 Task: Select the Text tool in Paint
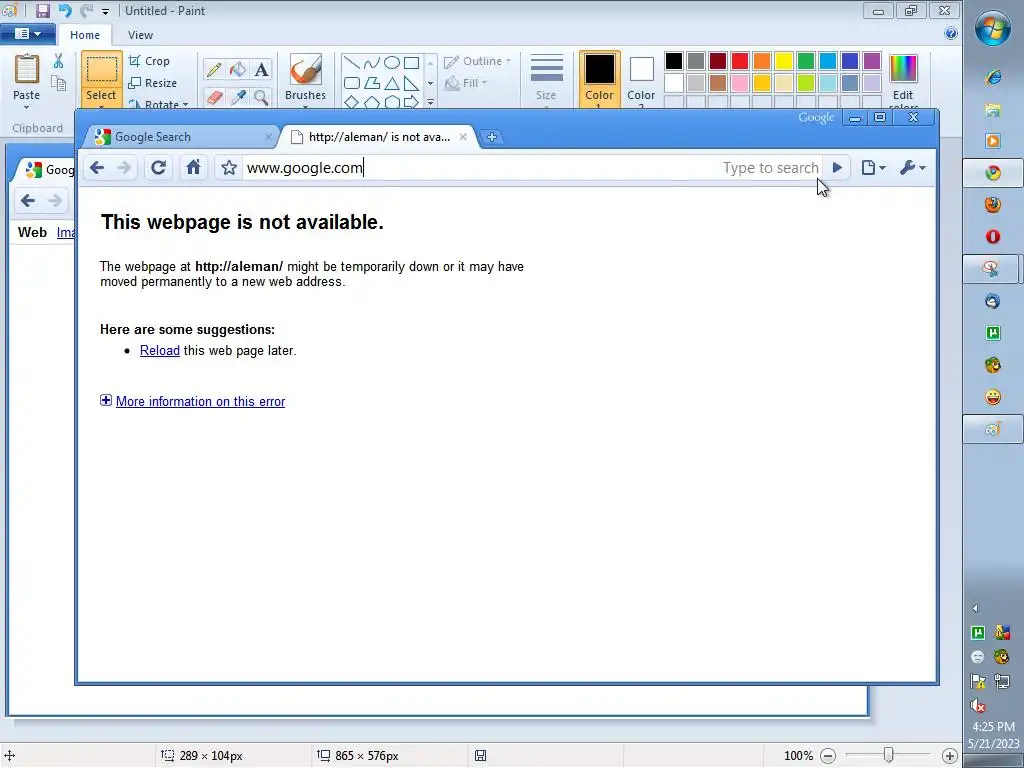pyautogui.click(x=261, y=69)
